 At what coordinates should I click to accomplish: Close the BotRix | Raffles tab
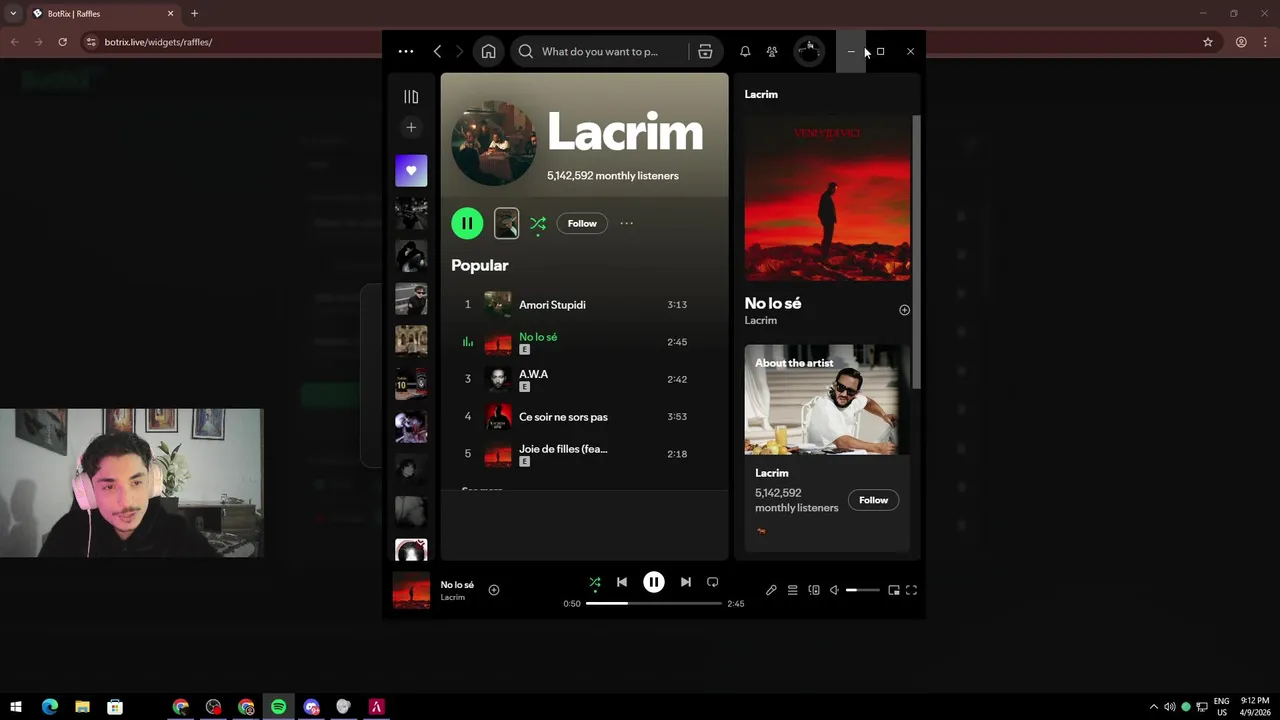click(170, 14)
